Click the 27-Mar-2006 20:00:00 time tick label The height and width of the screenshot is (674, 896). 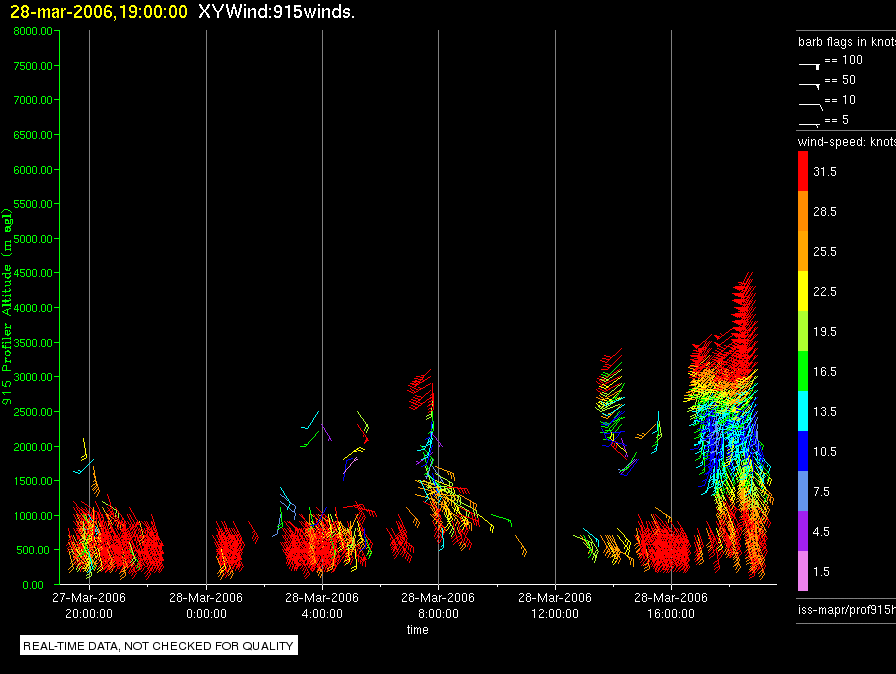89,605
